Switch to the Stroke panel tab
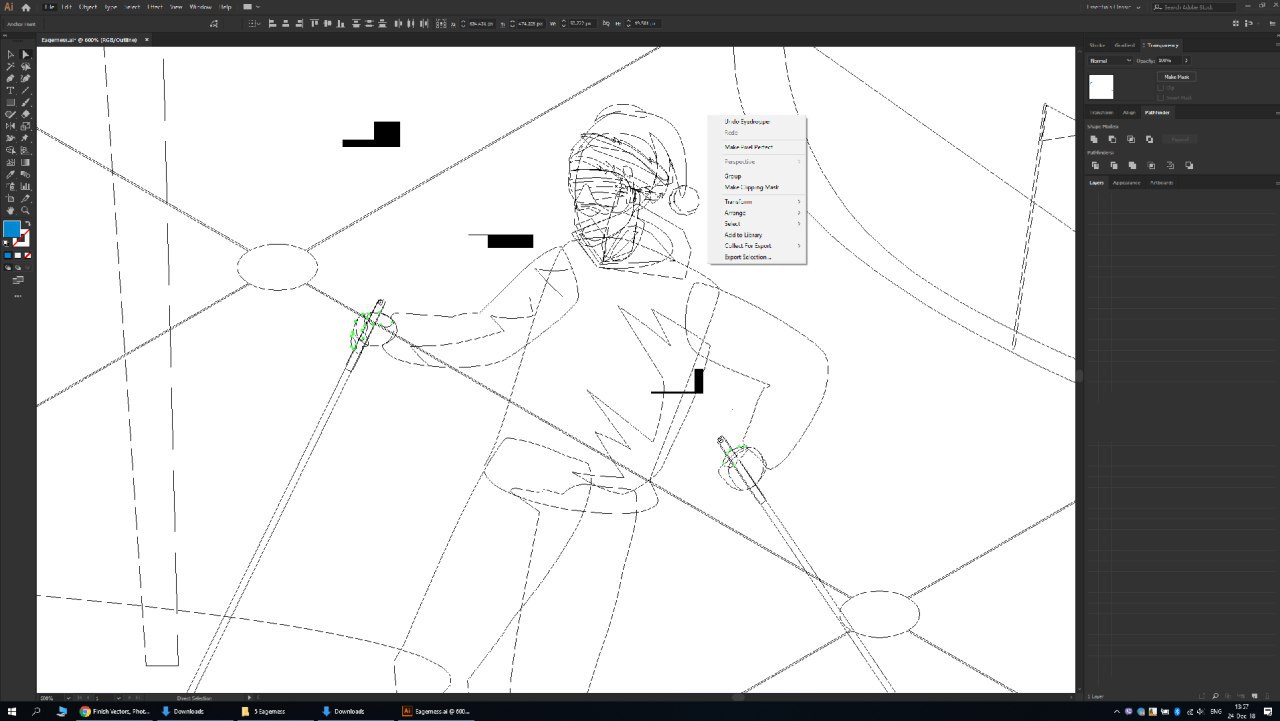This screenshot has height=721, width=1280. 1097,45
